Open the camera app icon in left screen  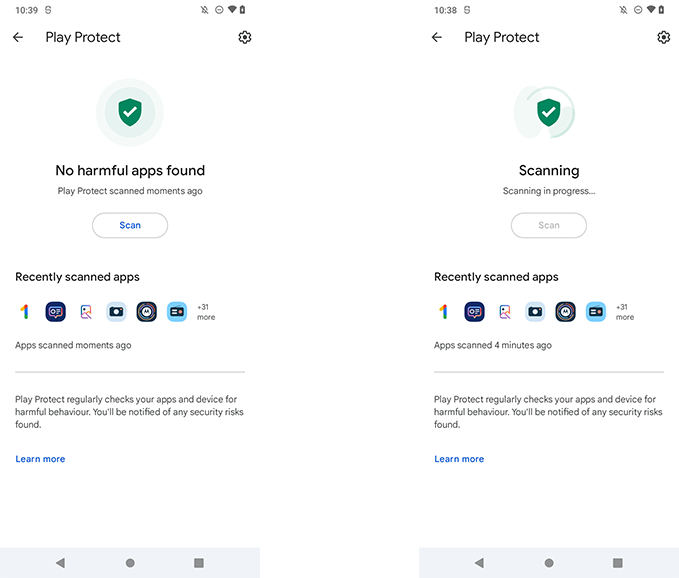coord(116,312)
